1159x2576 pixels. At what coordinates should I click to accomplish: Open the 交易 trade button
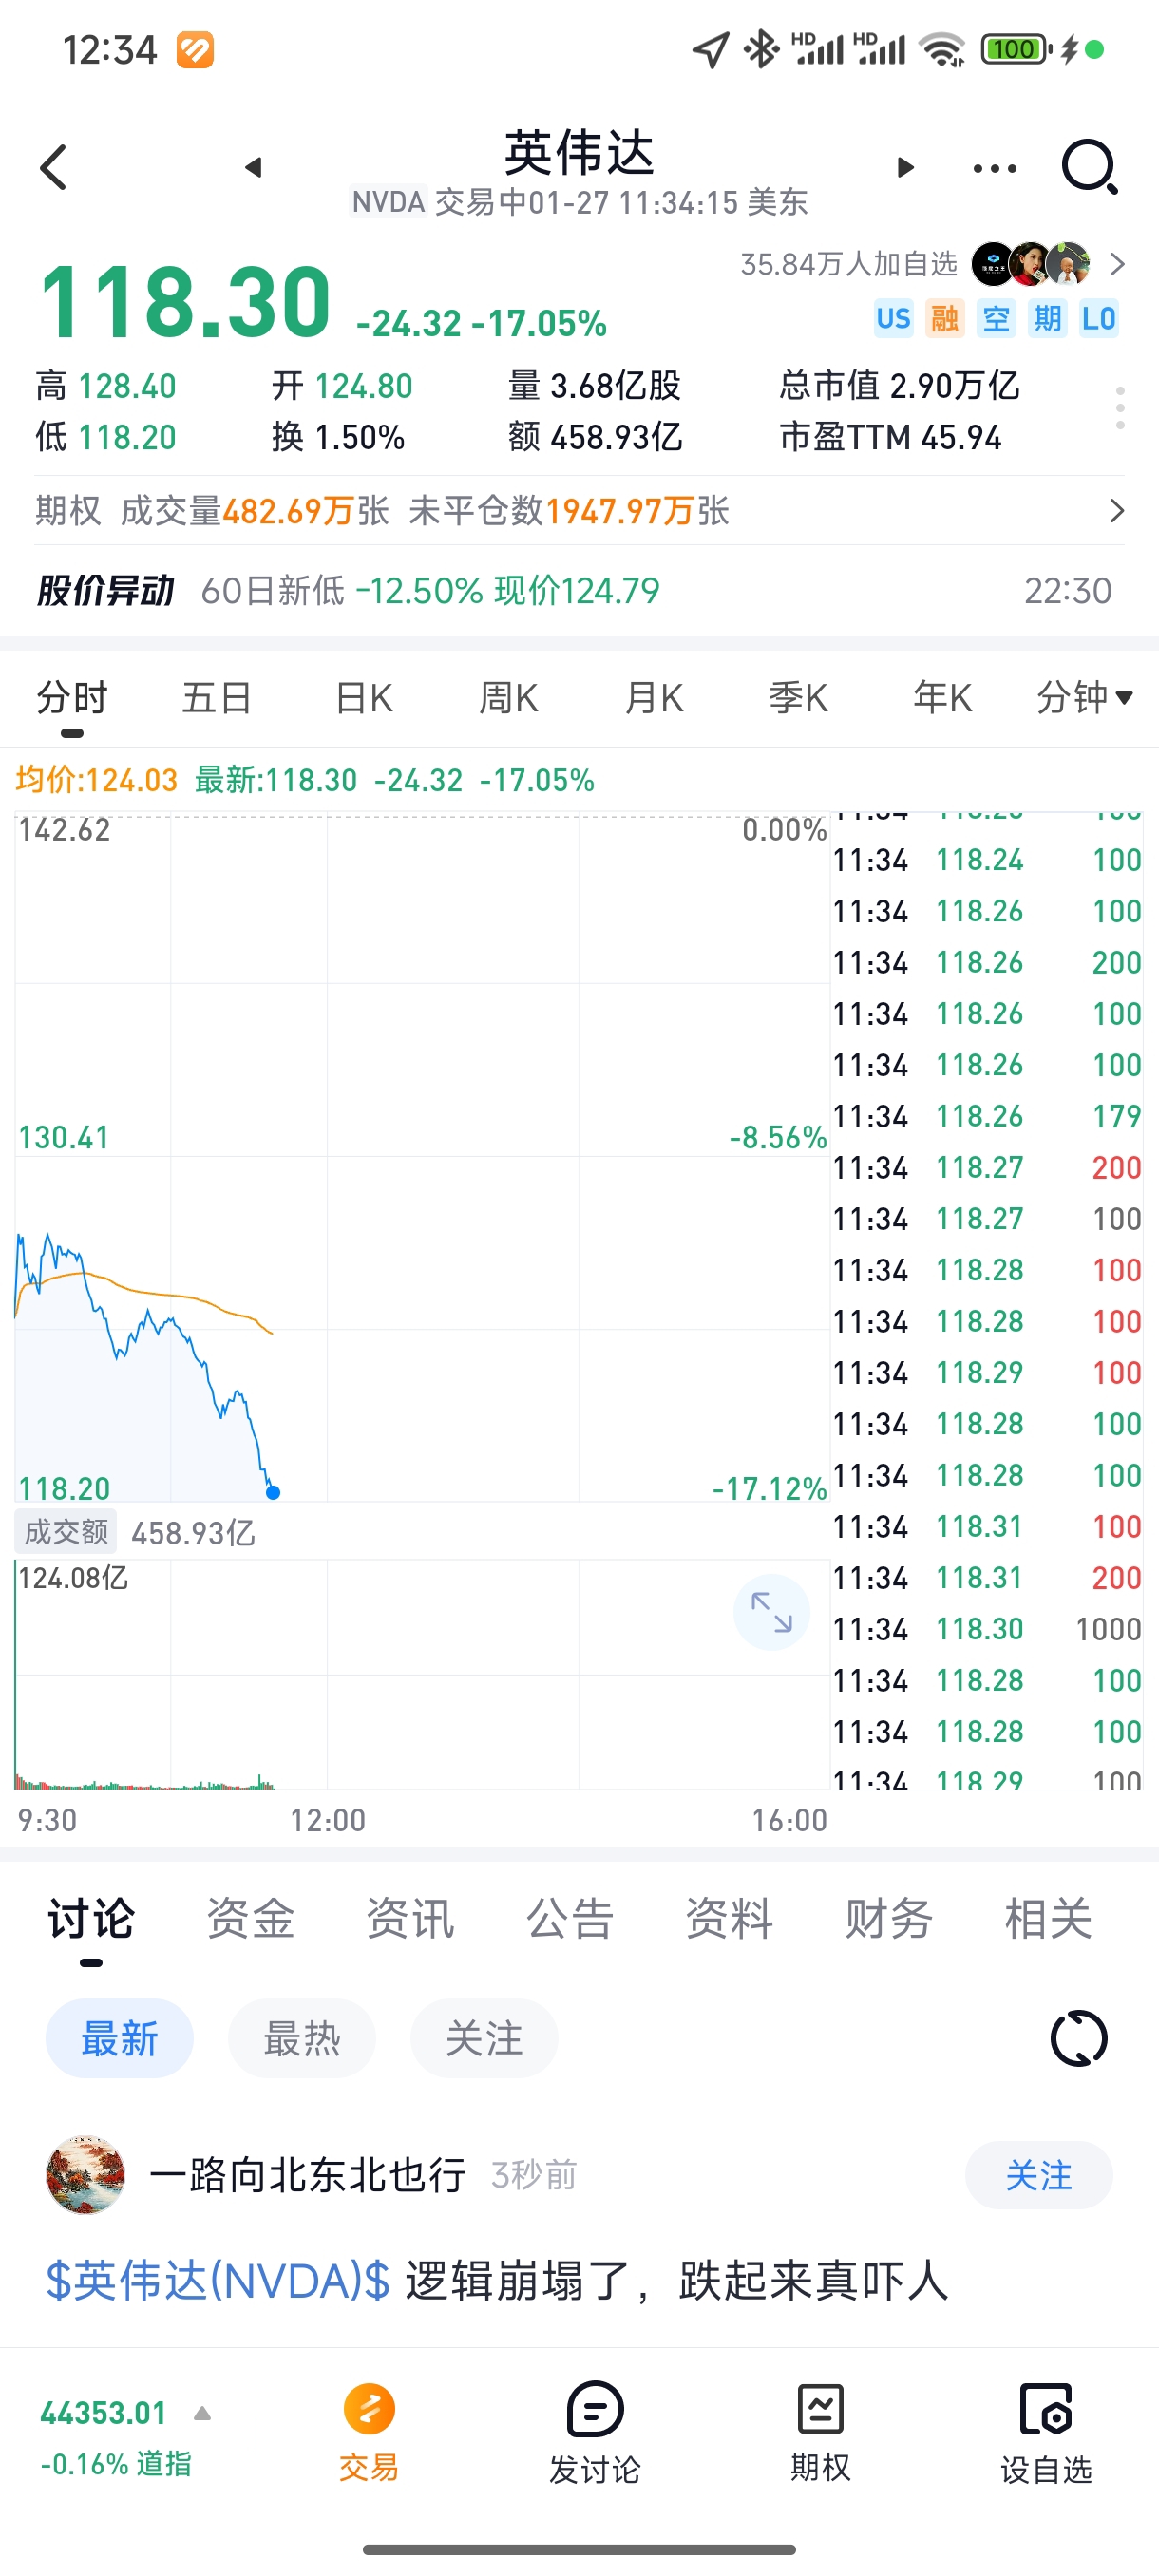pos(369,2433)
